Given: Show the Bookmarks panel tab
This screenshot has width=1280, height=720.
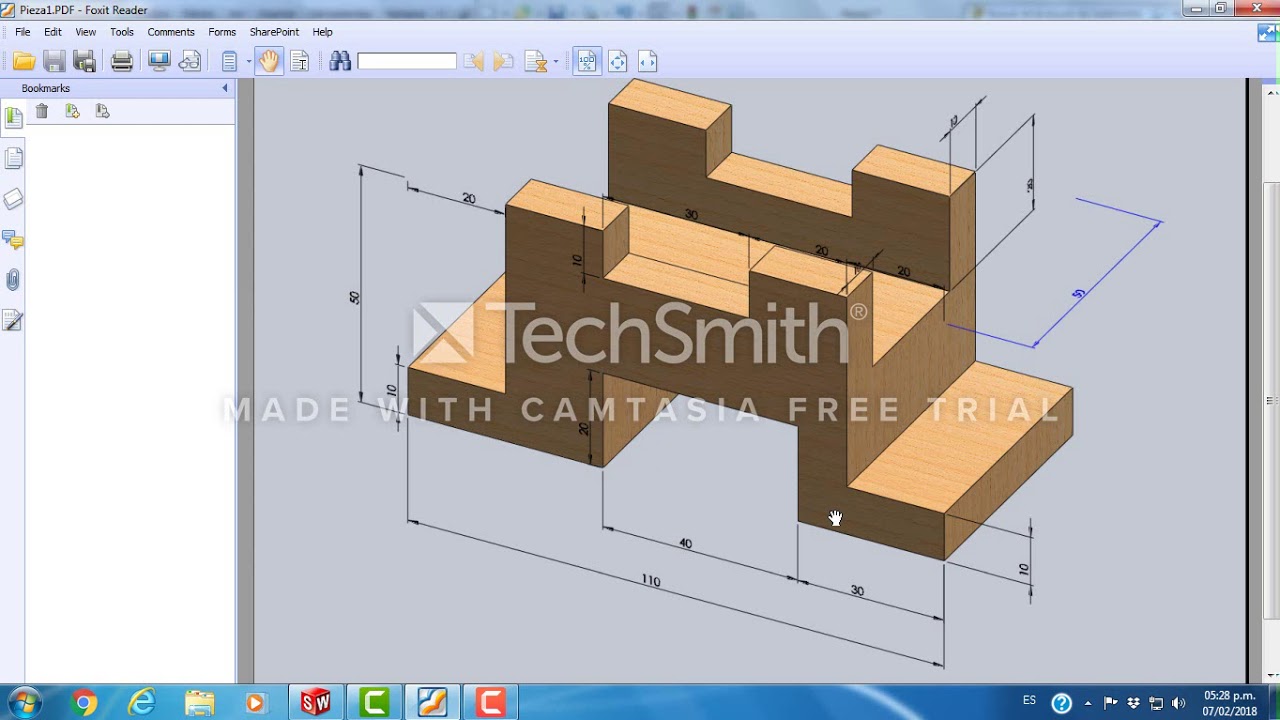Looking at the screenshot, I should tap(13, 117).
